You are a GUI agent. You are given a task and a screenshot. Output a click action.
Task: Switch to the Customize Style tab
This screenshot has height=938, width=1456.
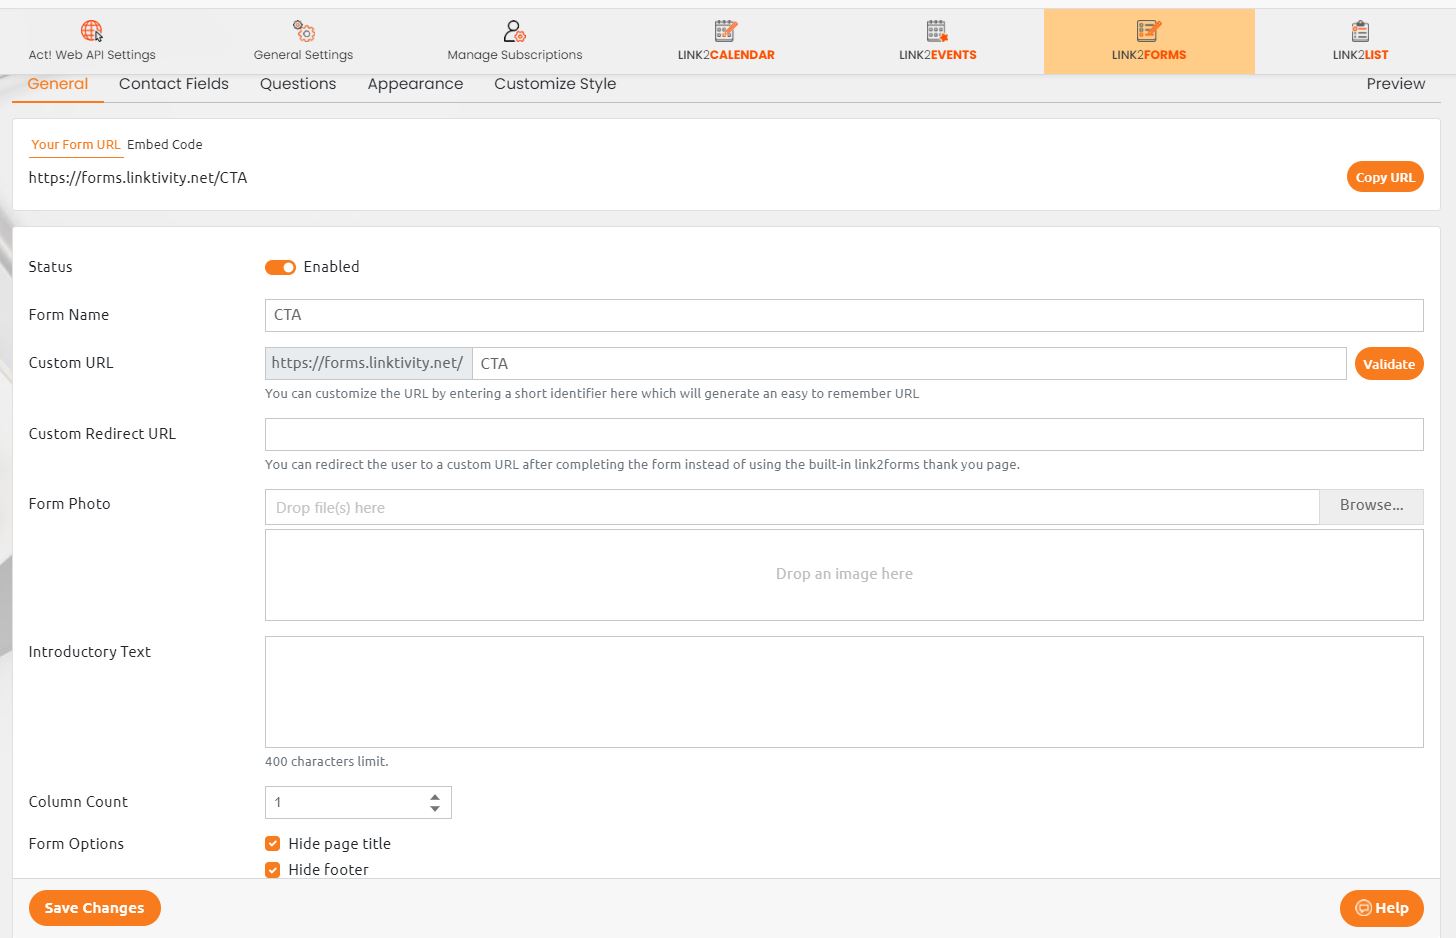coord(555,84)
